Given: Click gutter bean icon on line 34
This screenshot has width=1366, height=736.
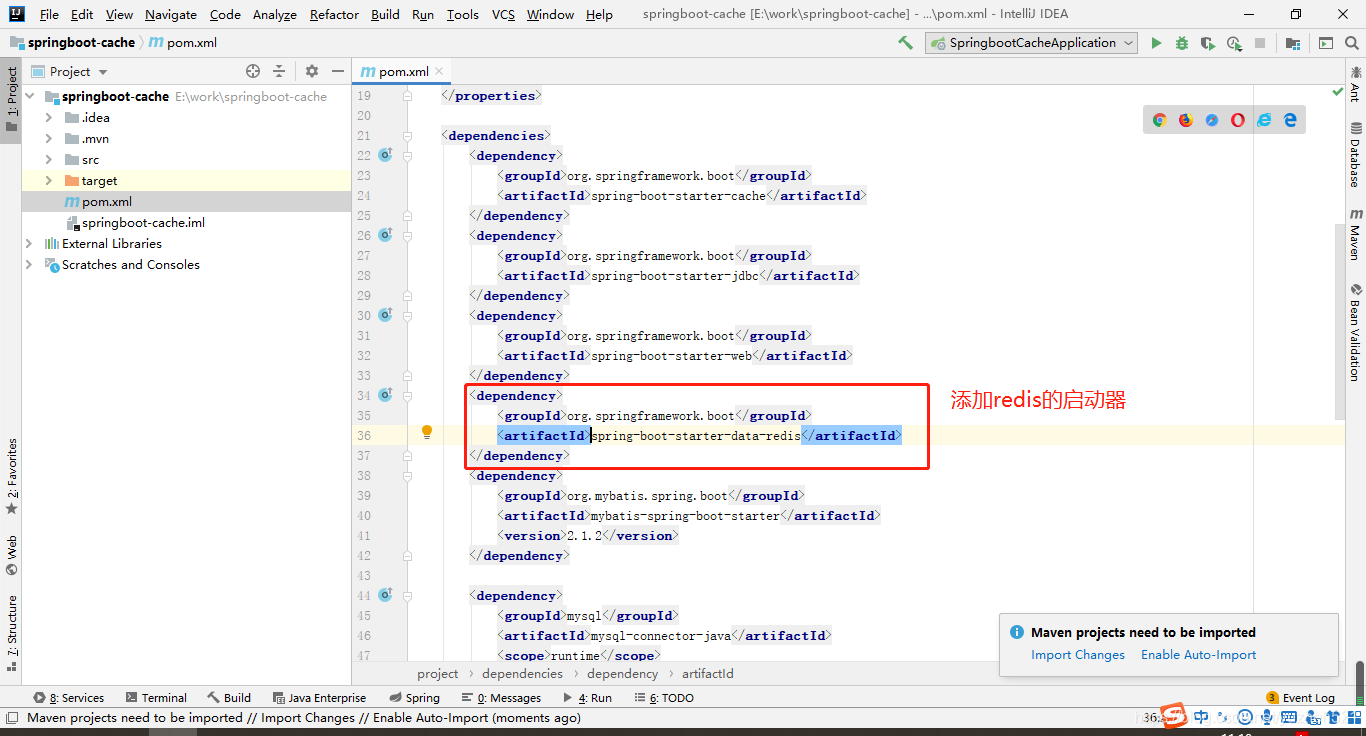Looking at the screenshot, I should [x=386, y=395].
